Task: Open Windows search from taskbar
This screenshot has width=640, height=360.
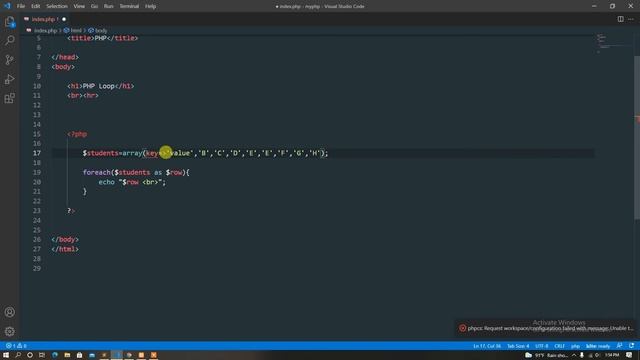Action: (x=18, y=355)
